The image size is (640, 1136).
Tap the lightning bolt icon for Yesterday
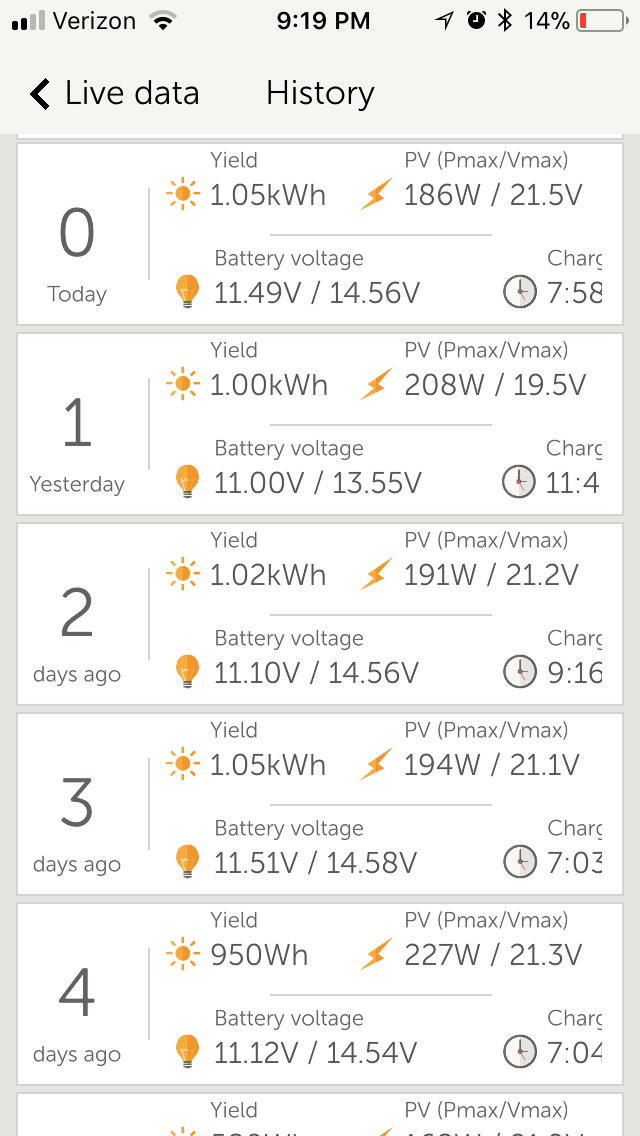[376, 385]
